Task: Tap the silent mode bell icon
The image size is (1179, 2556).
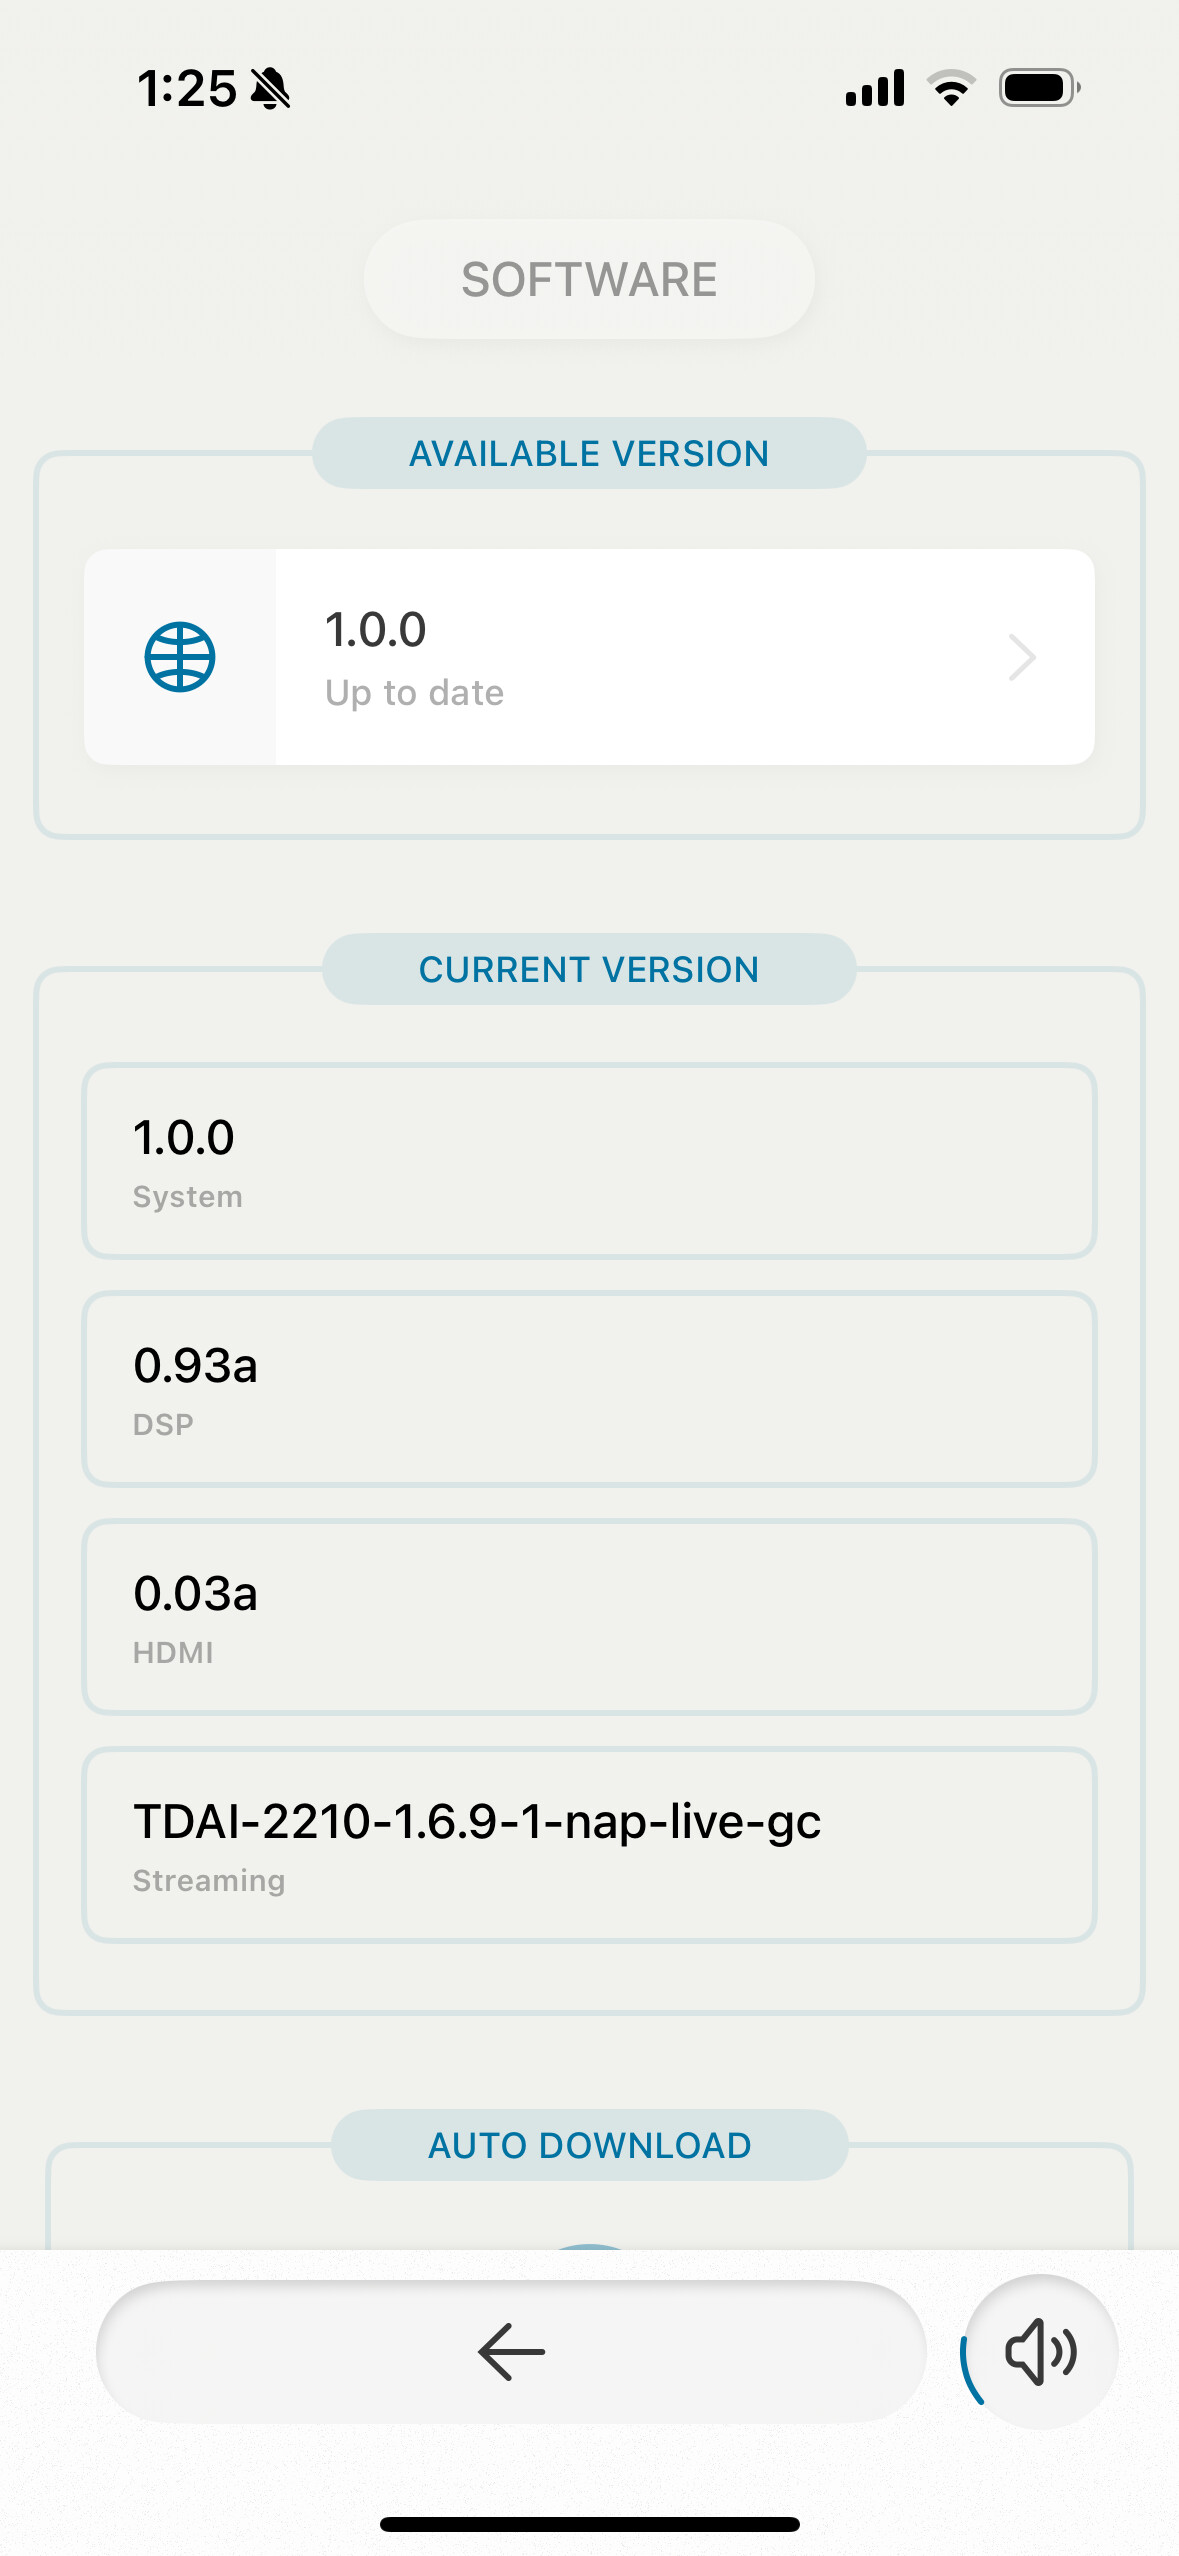Action: (270, 89)
